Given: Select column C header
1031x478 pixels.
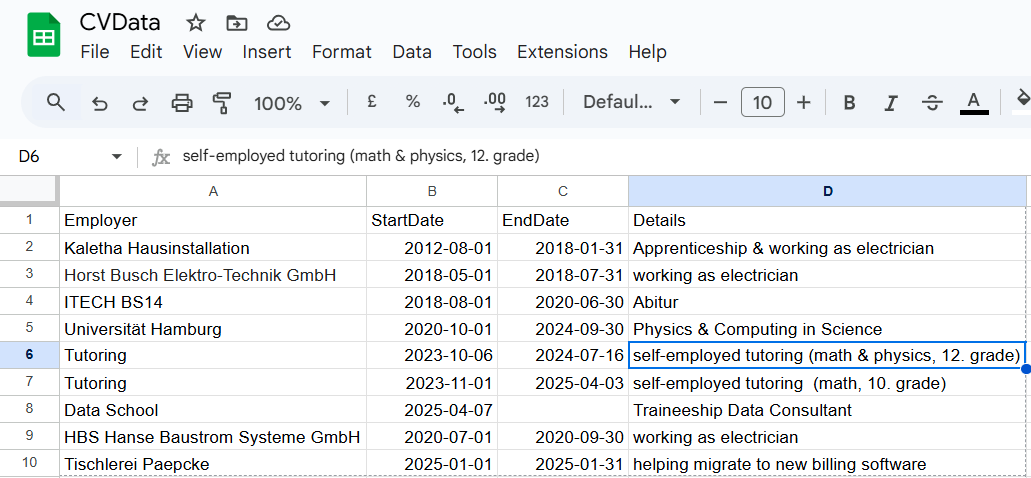Looking at the screenshot, I should coord(563,191).
